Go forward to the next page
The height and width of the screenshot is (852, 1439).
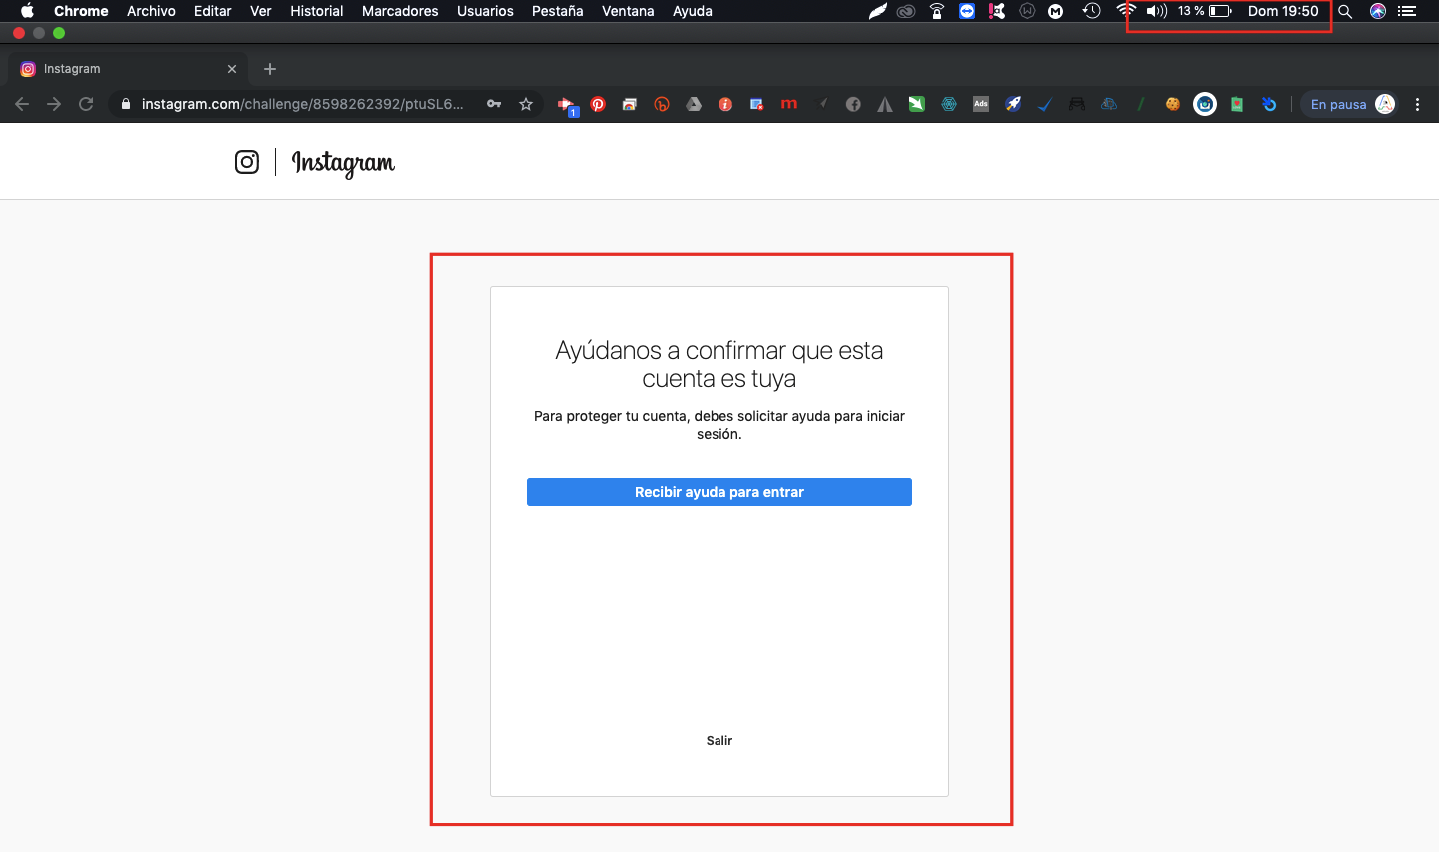pyautogui.click(x=54, y=104)
